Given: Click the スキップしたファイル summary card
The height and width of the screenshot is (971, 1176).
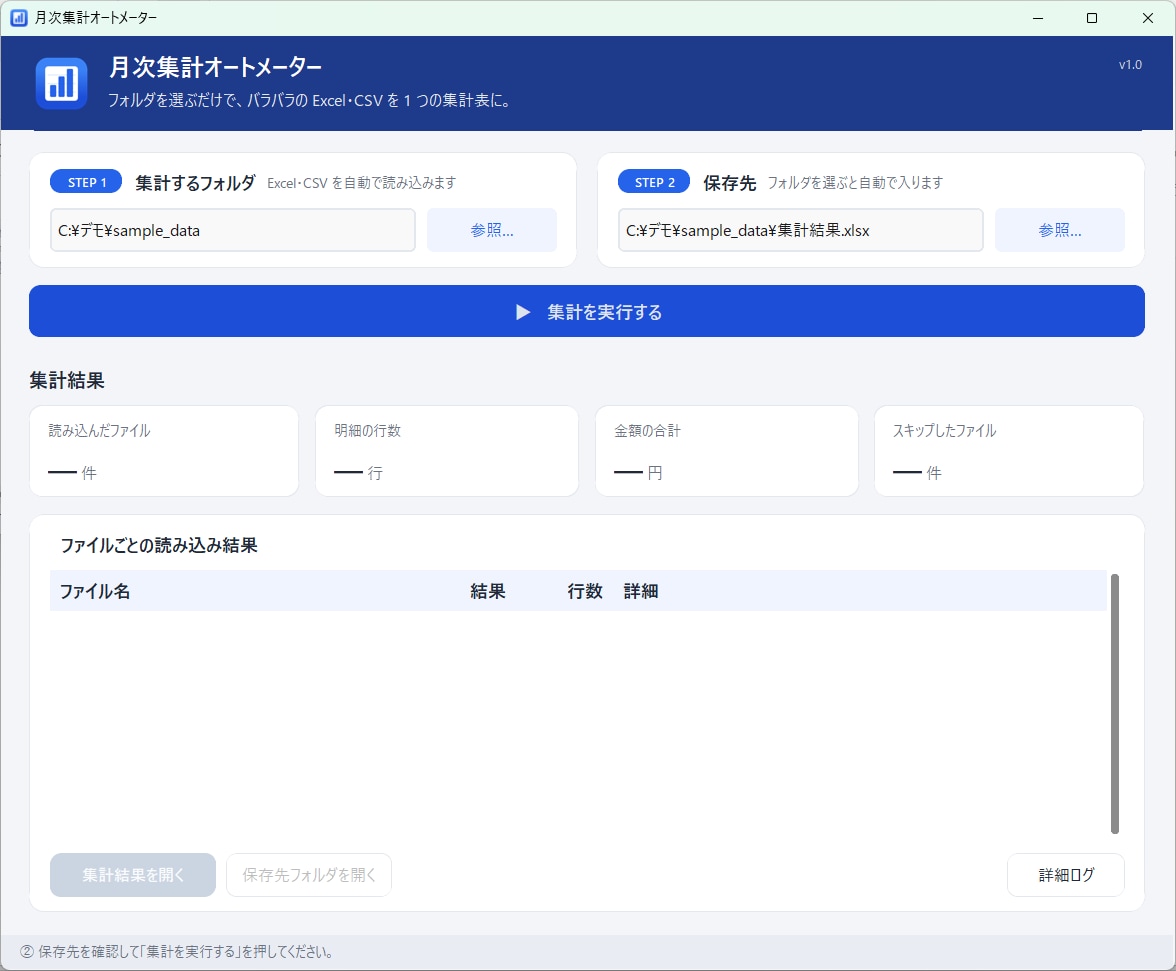Looking at the screenshot, I should (x=1009, y=451).
